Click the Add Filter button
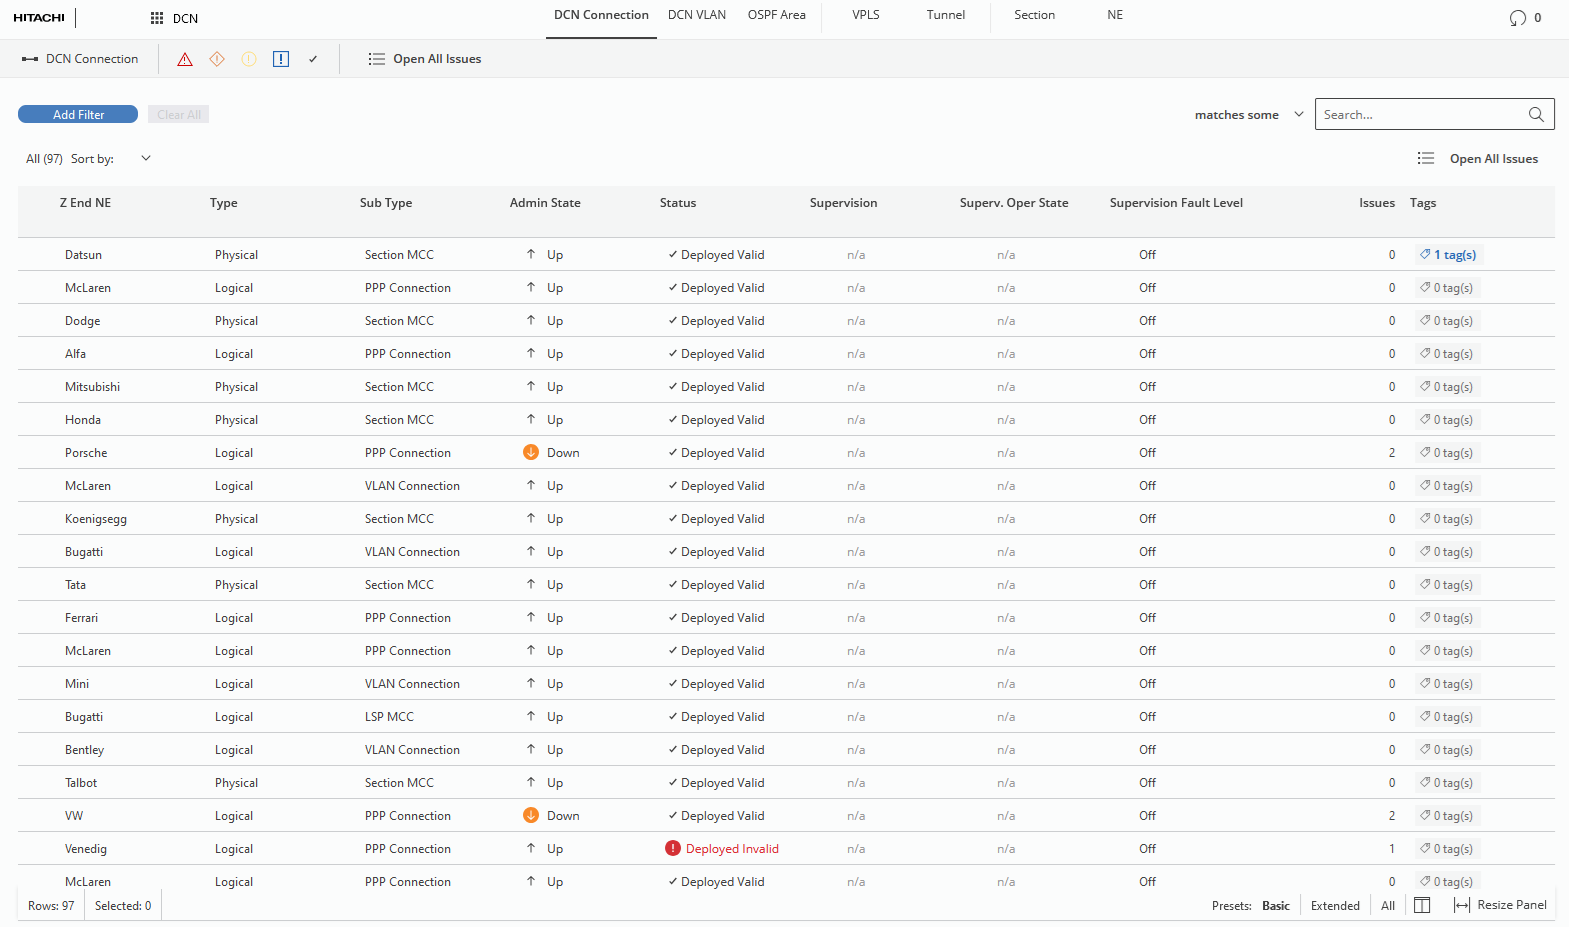 pos(78,114)
